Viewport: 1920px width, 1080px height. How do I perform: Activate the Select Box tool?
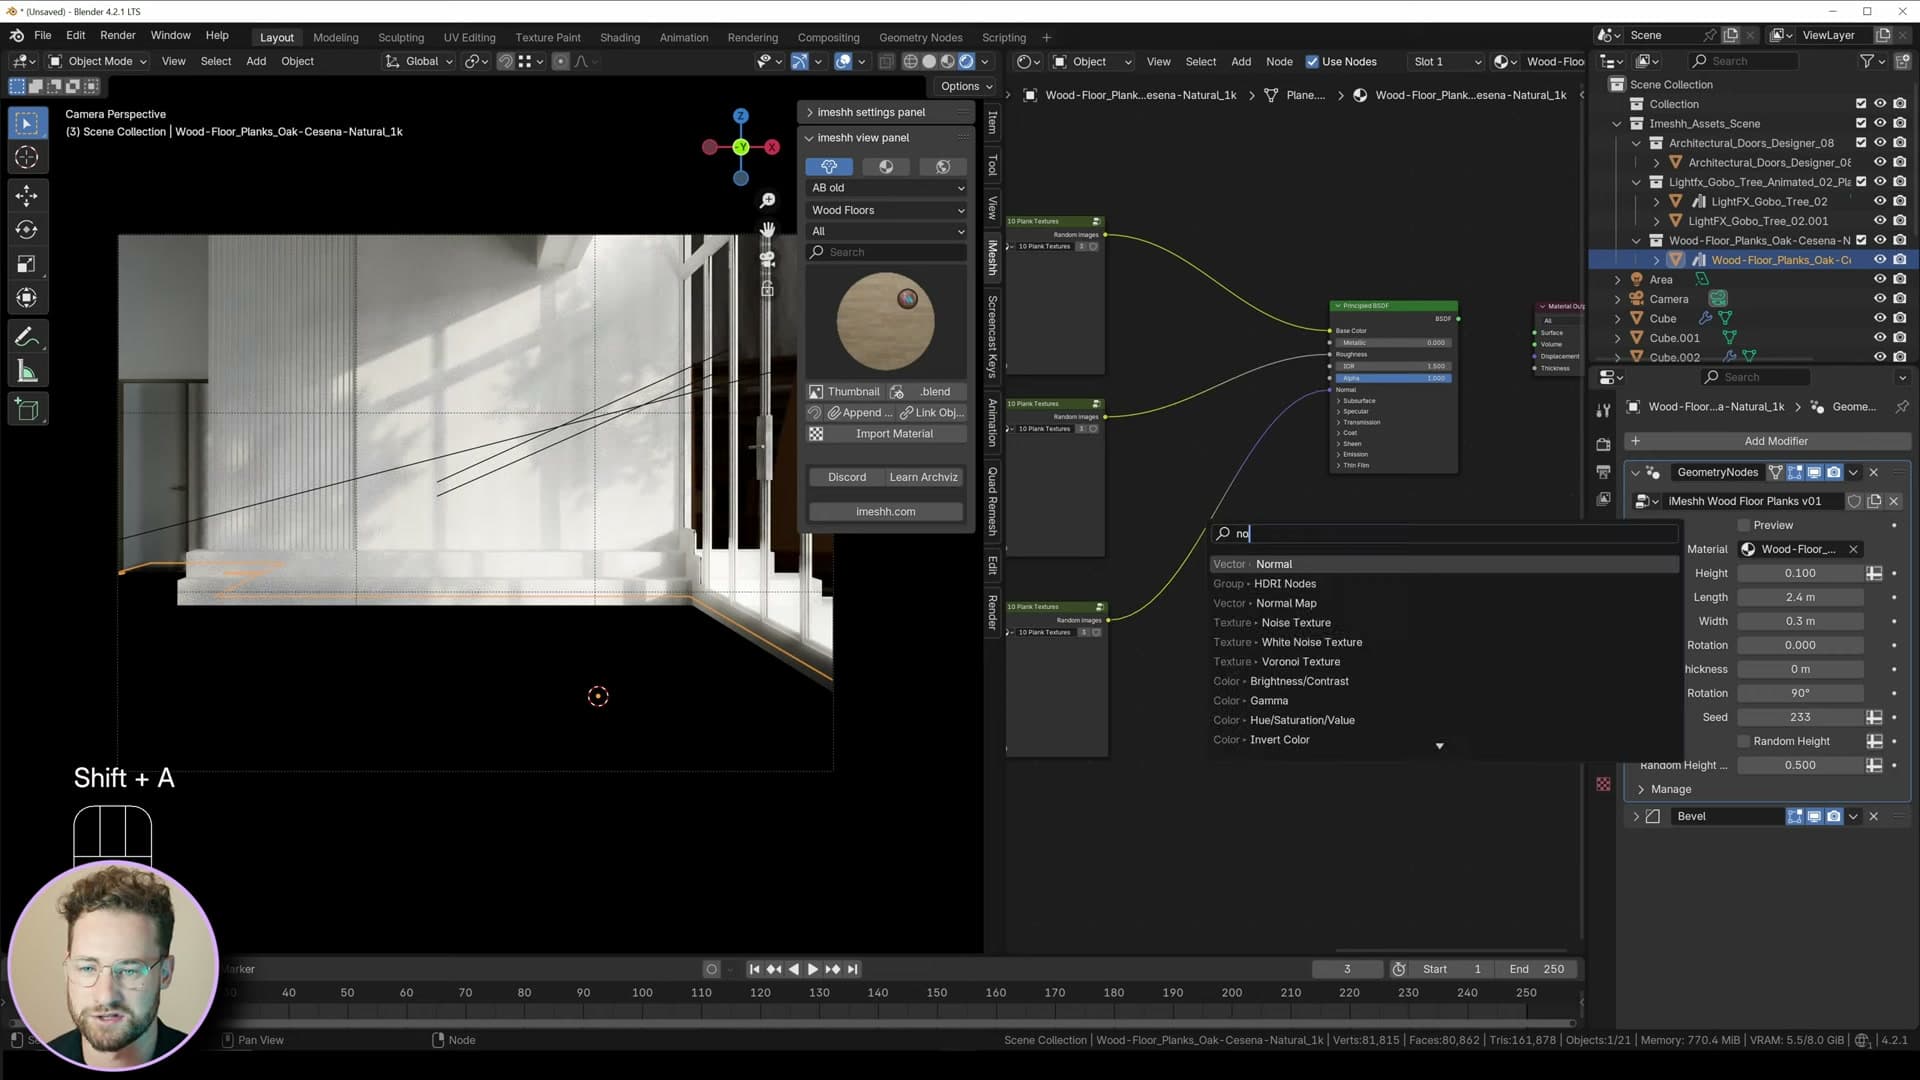[27, 123]
